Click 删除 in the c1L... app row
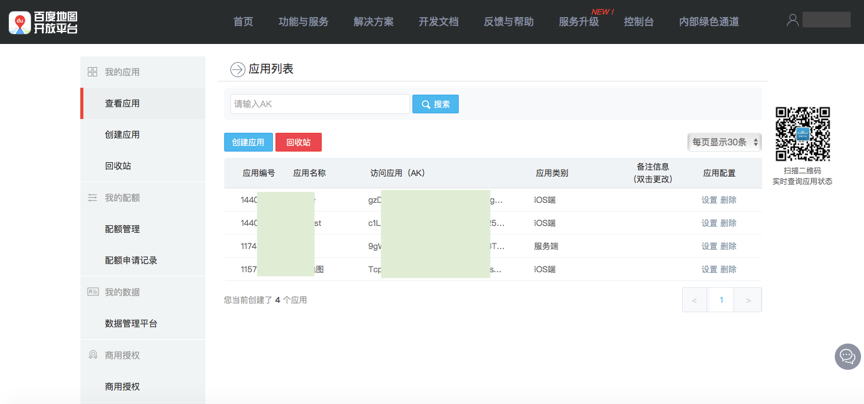This screenshot has width=864, height=404. point(728,223)
